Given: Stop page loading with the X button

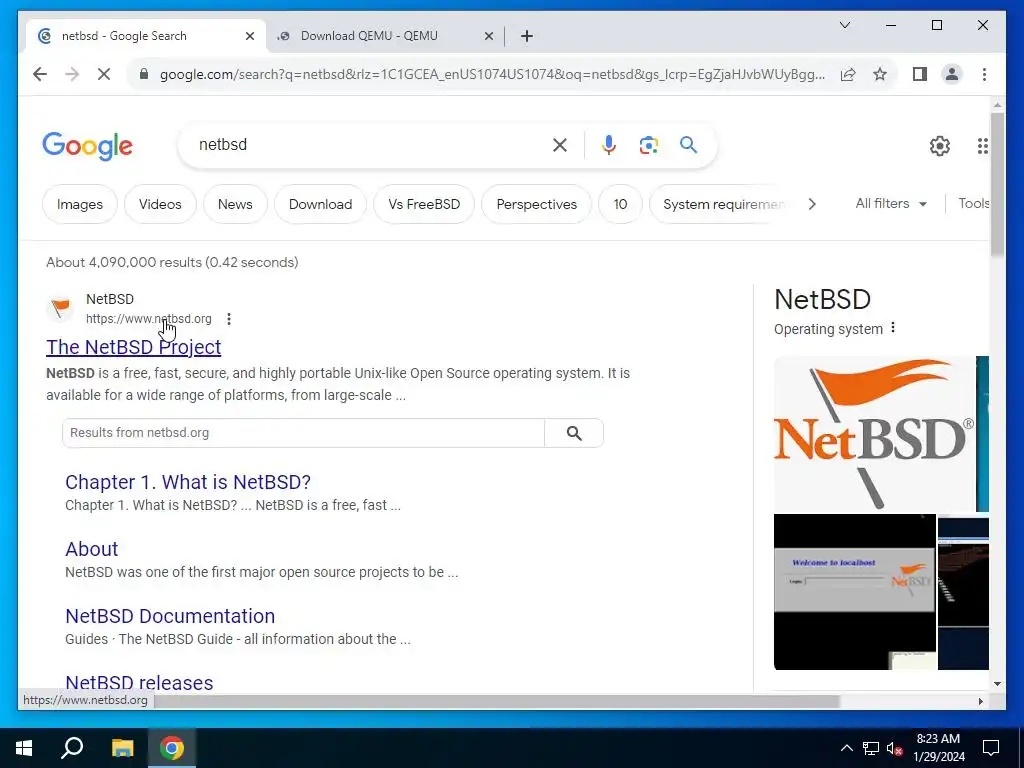Looking at the screenshot, I should pyautogui.click(x=104, y=74).
